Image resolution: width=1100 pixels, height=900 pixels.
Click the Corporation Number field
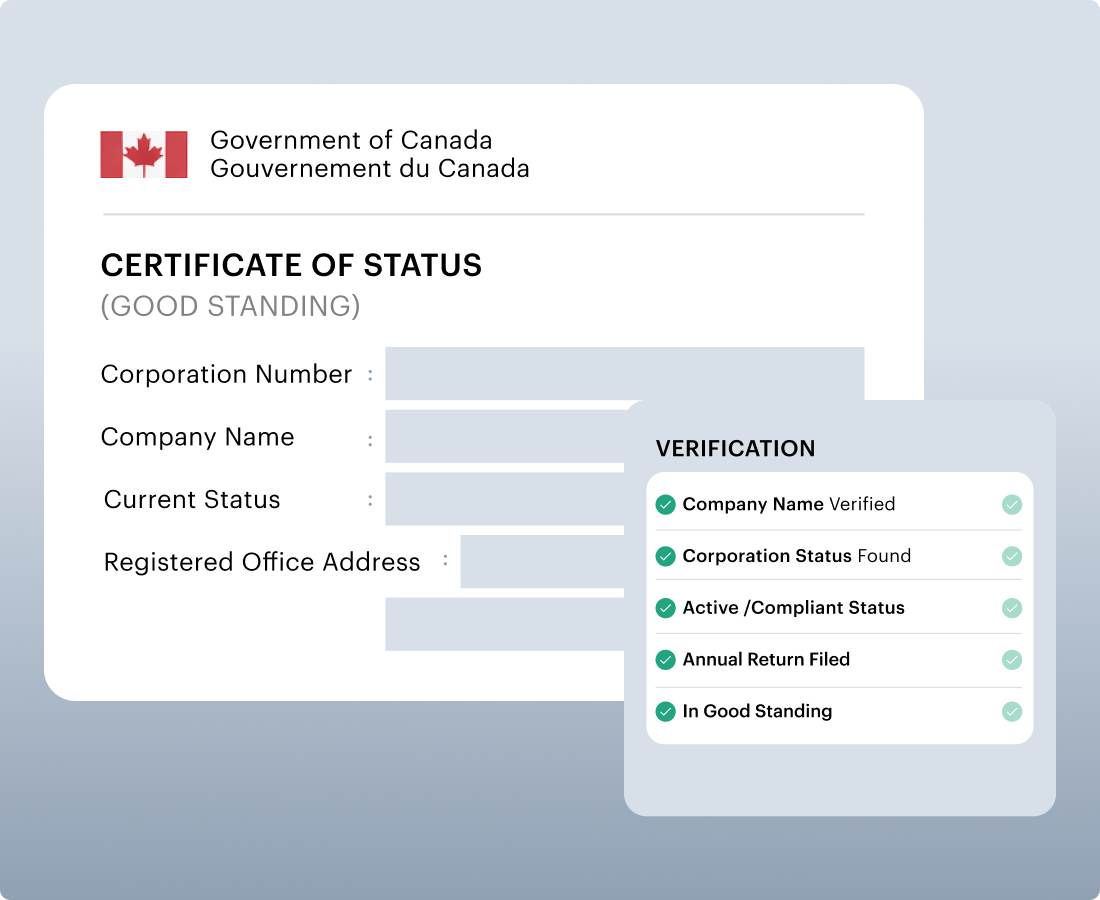click(624, 373)
